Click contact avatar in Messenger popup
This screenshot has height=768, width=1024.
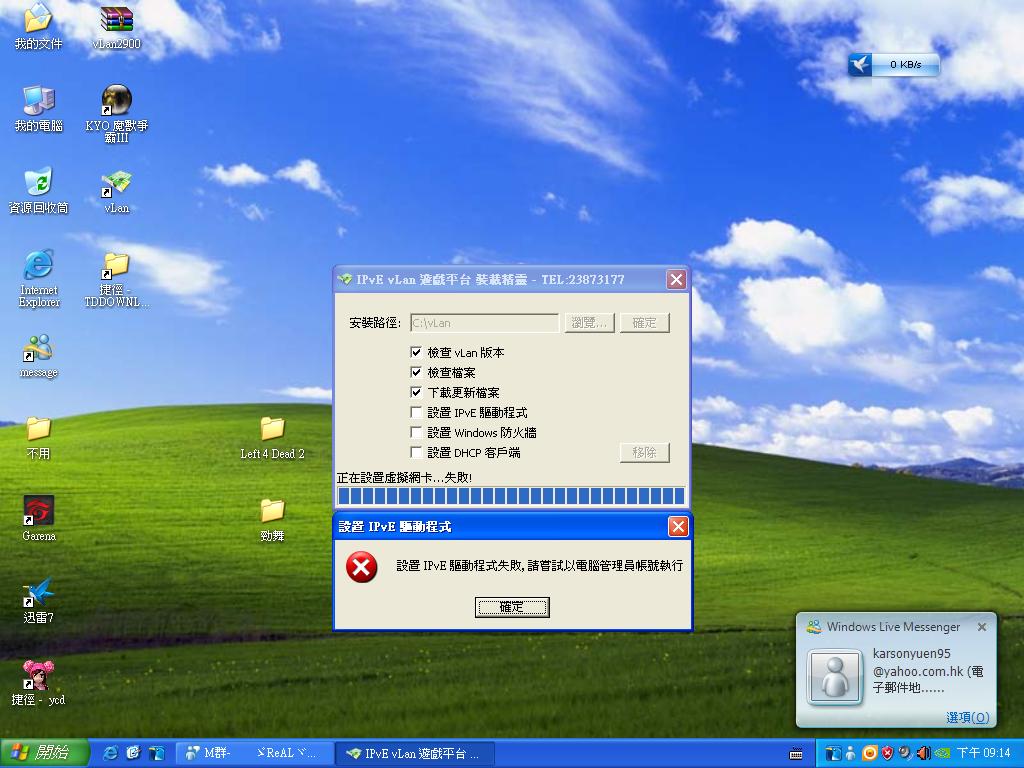click(835, 677)
